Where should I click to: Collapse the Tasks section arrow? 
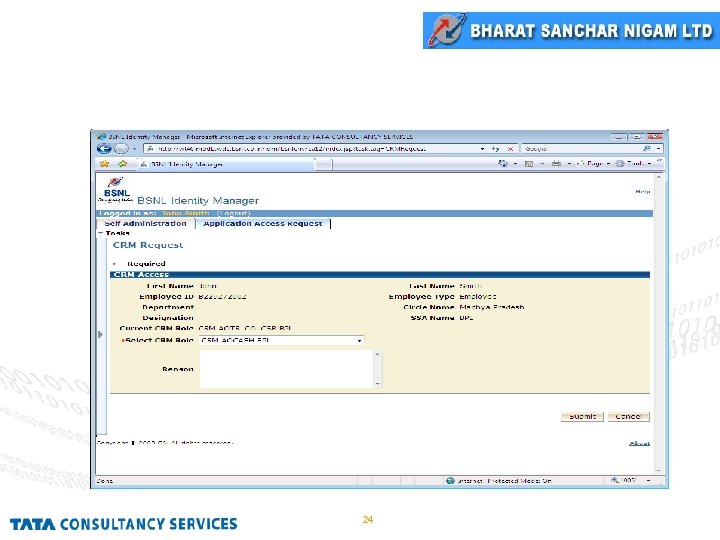(x=100, y=233)
